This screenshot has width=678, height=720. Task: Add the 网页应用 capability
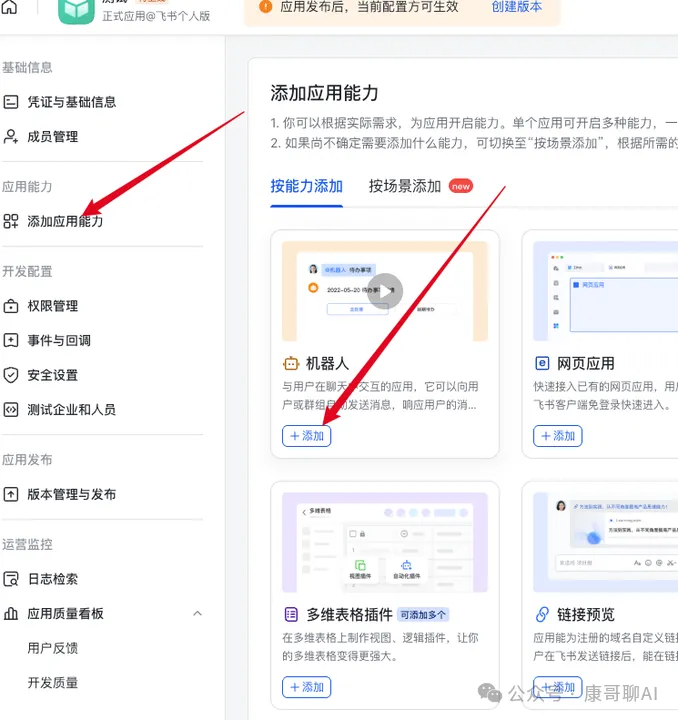558,436
